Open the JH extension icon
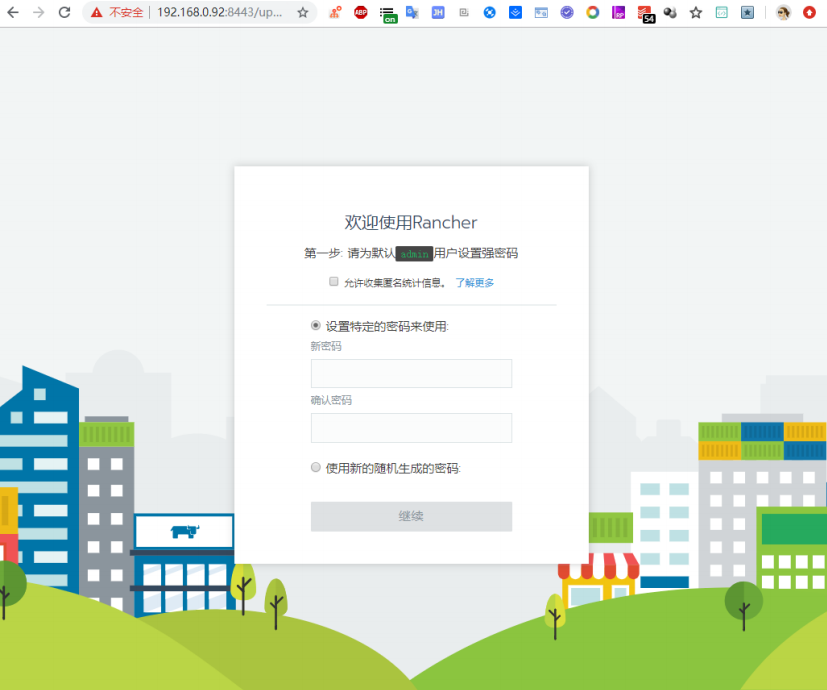Viewport: 827px width, 690px height. (438, 12)
